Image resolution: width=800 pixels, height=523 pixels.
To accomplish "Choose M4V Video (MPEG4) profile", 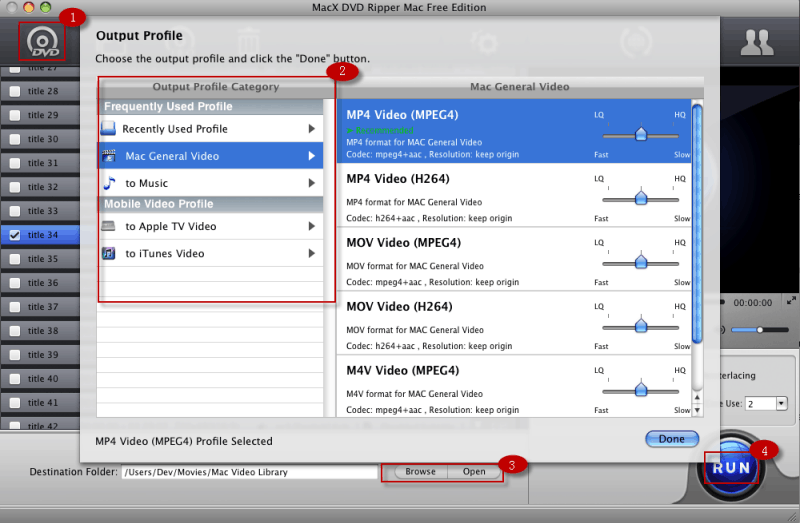I will pos(514,387).
